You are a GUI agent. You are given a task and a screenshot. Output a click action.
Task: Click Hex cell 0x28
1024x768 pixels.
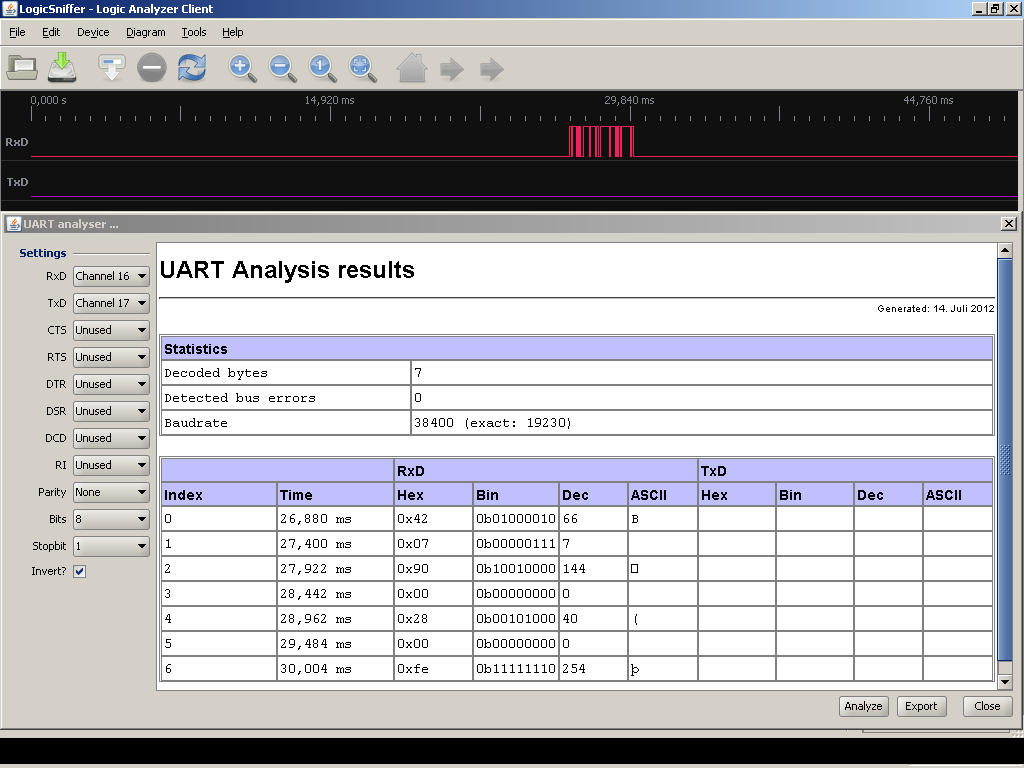point(433,618)
